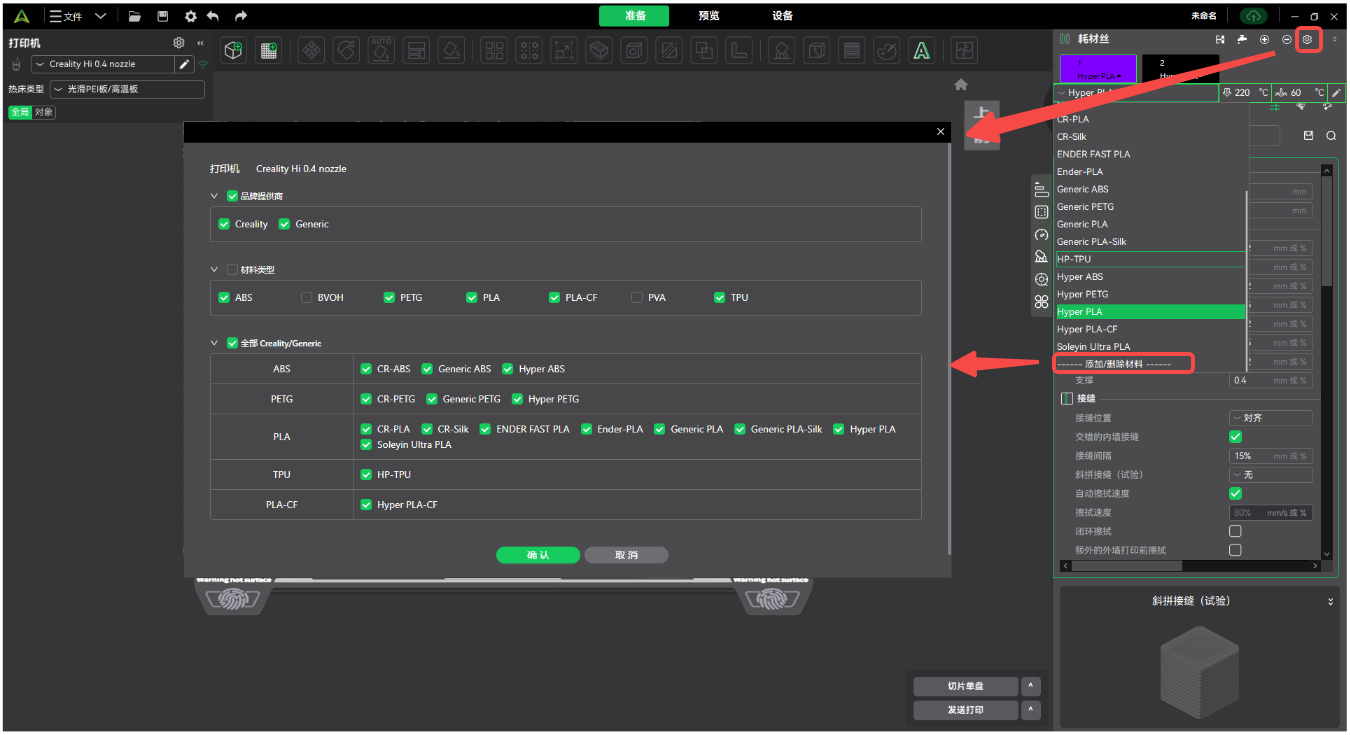The height and width of the screenshot is (735, 1350).
Task: Uncheck the Creality brand checkbox
Action: 224,224
